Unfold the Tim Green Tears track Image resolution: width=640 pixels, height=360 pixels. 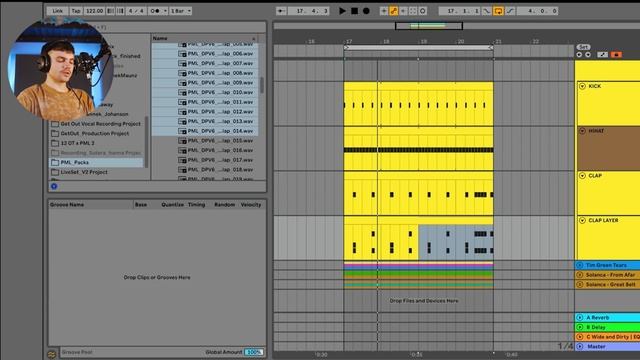pyautogui.click(x=580, y=265)
